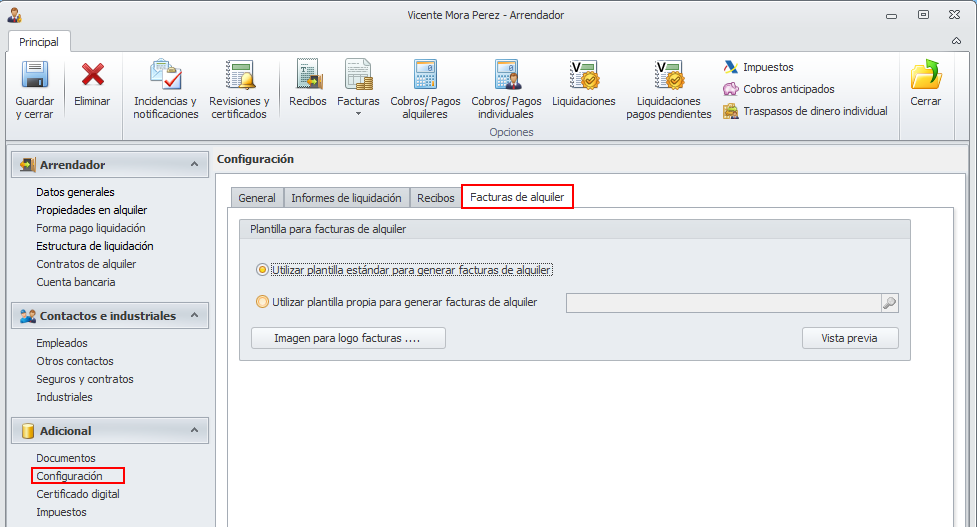The image size is (977, 527).
Task: Click Cobros anticipados piggy bank item
Action: pyautogui.click(x=778, y=89)
